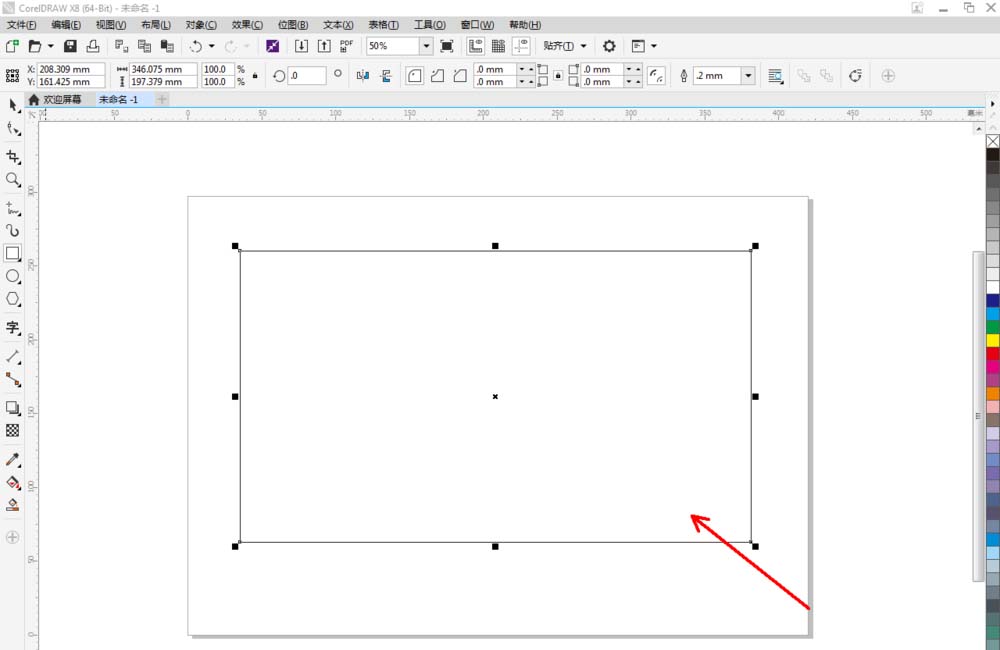Activate the Text tool

point(13,327)
